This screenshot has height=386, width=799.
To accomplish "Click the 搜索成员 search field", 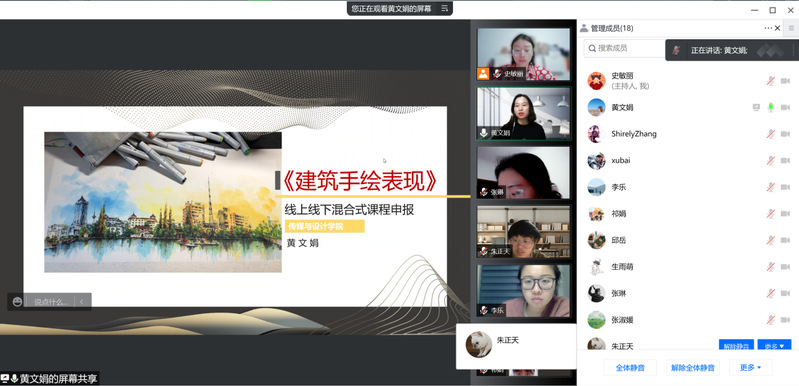I will coord(625,48).
